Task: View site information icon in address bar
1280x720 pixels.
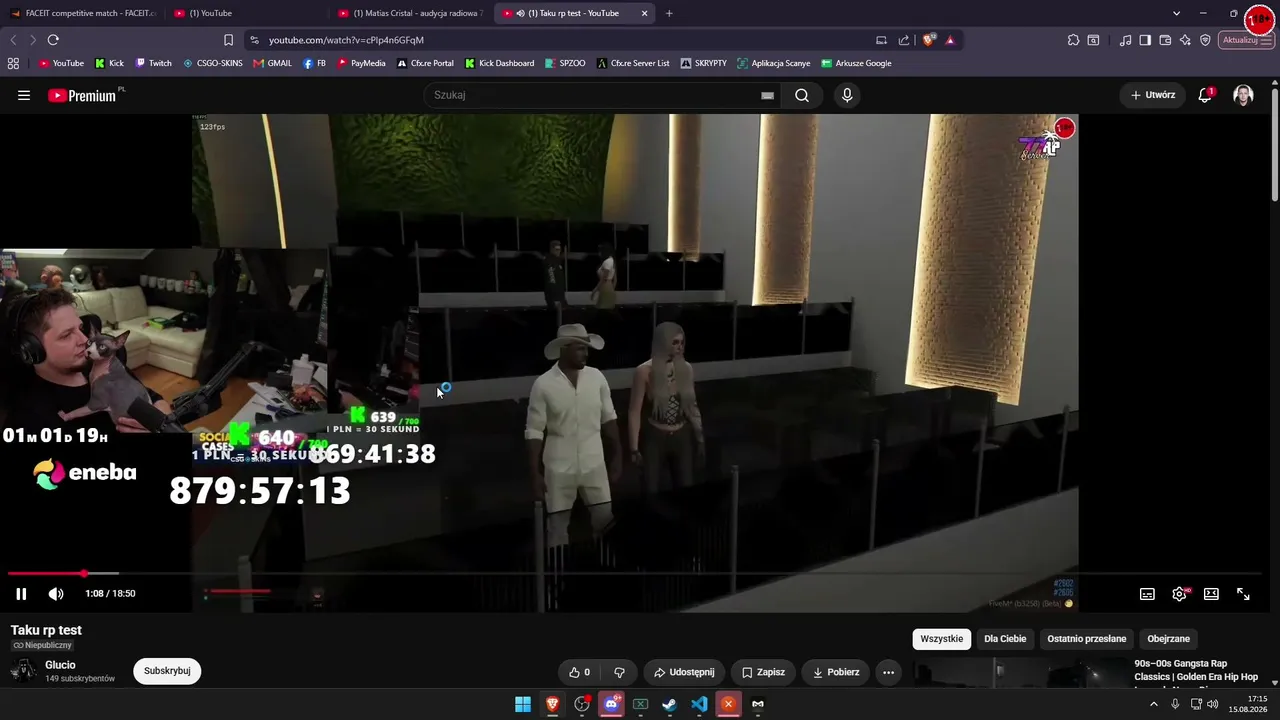Action: 254,40
